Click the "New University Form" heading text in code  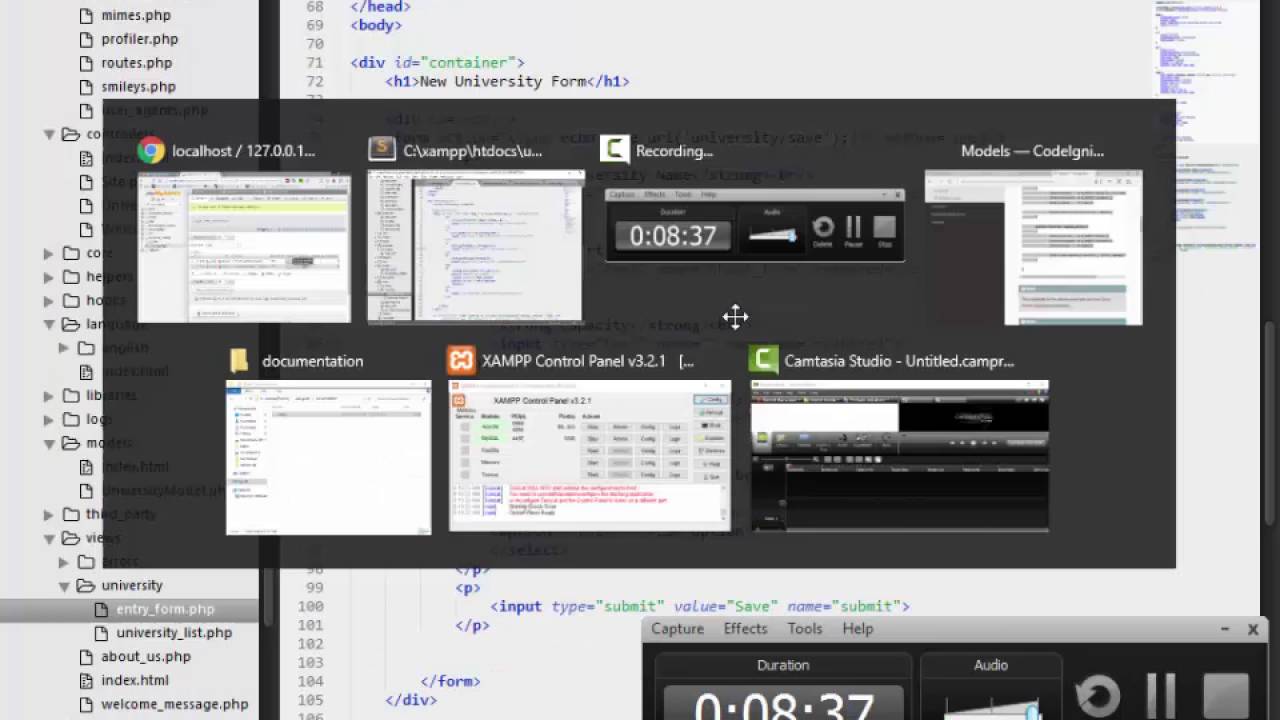pos(503,82)
